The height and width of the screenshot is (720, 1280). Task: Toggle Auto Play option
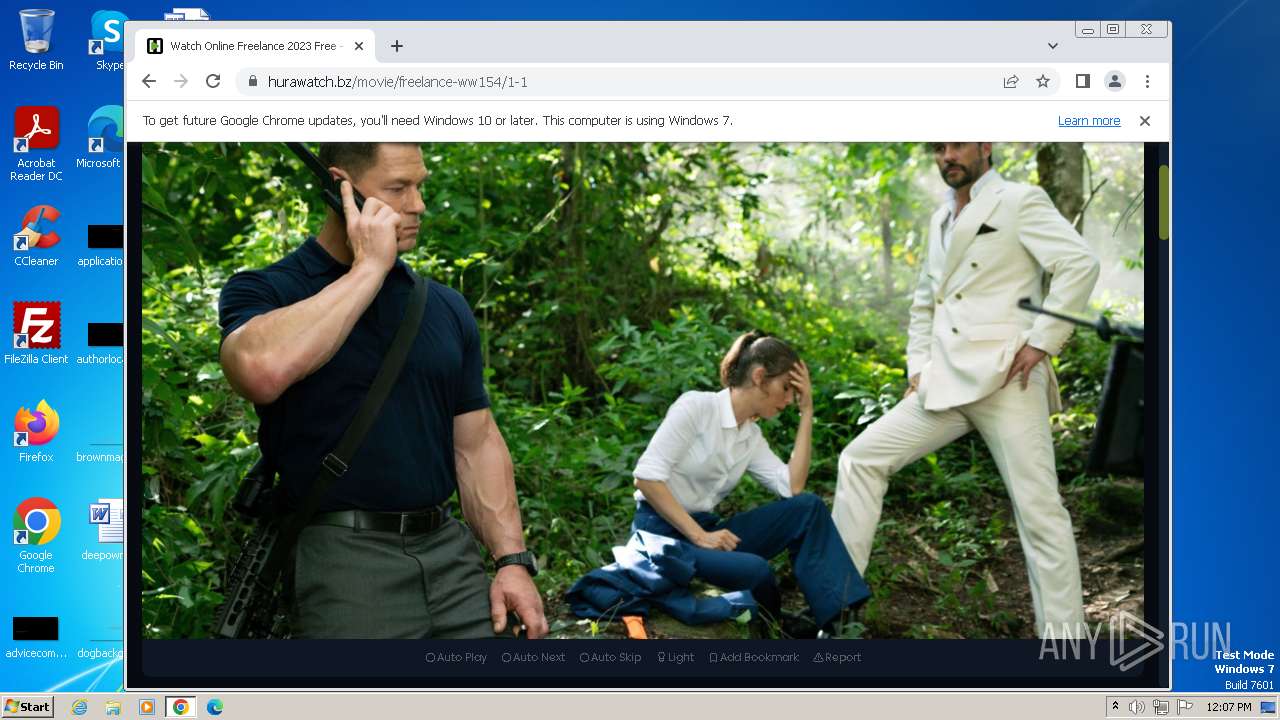pos(456,657)
